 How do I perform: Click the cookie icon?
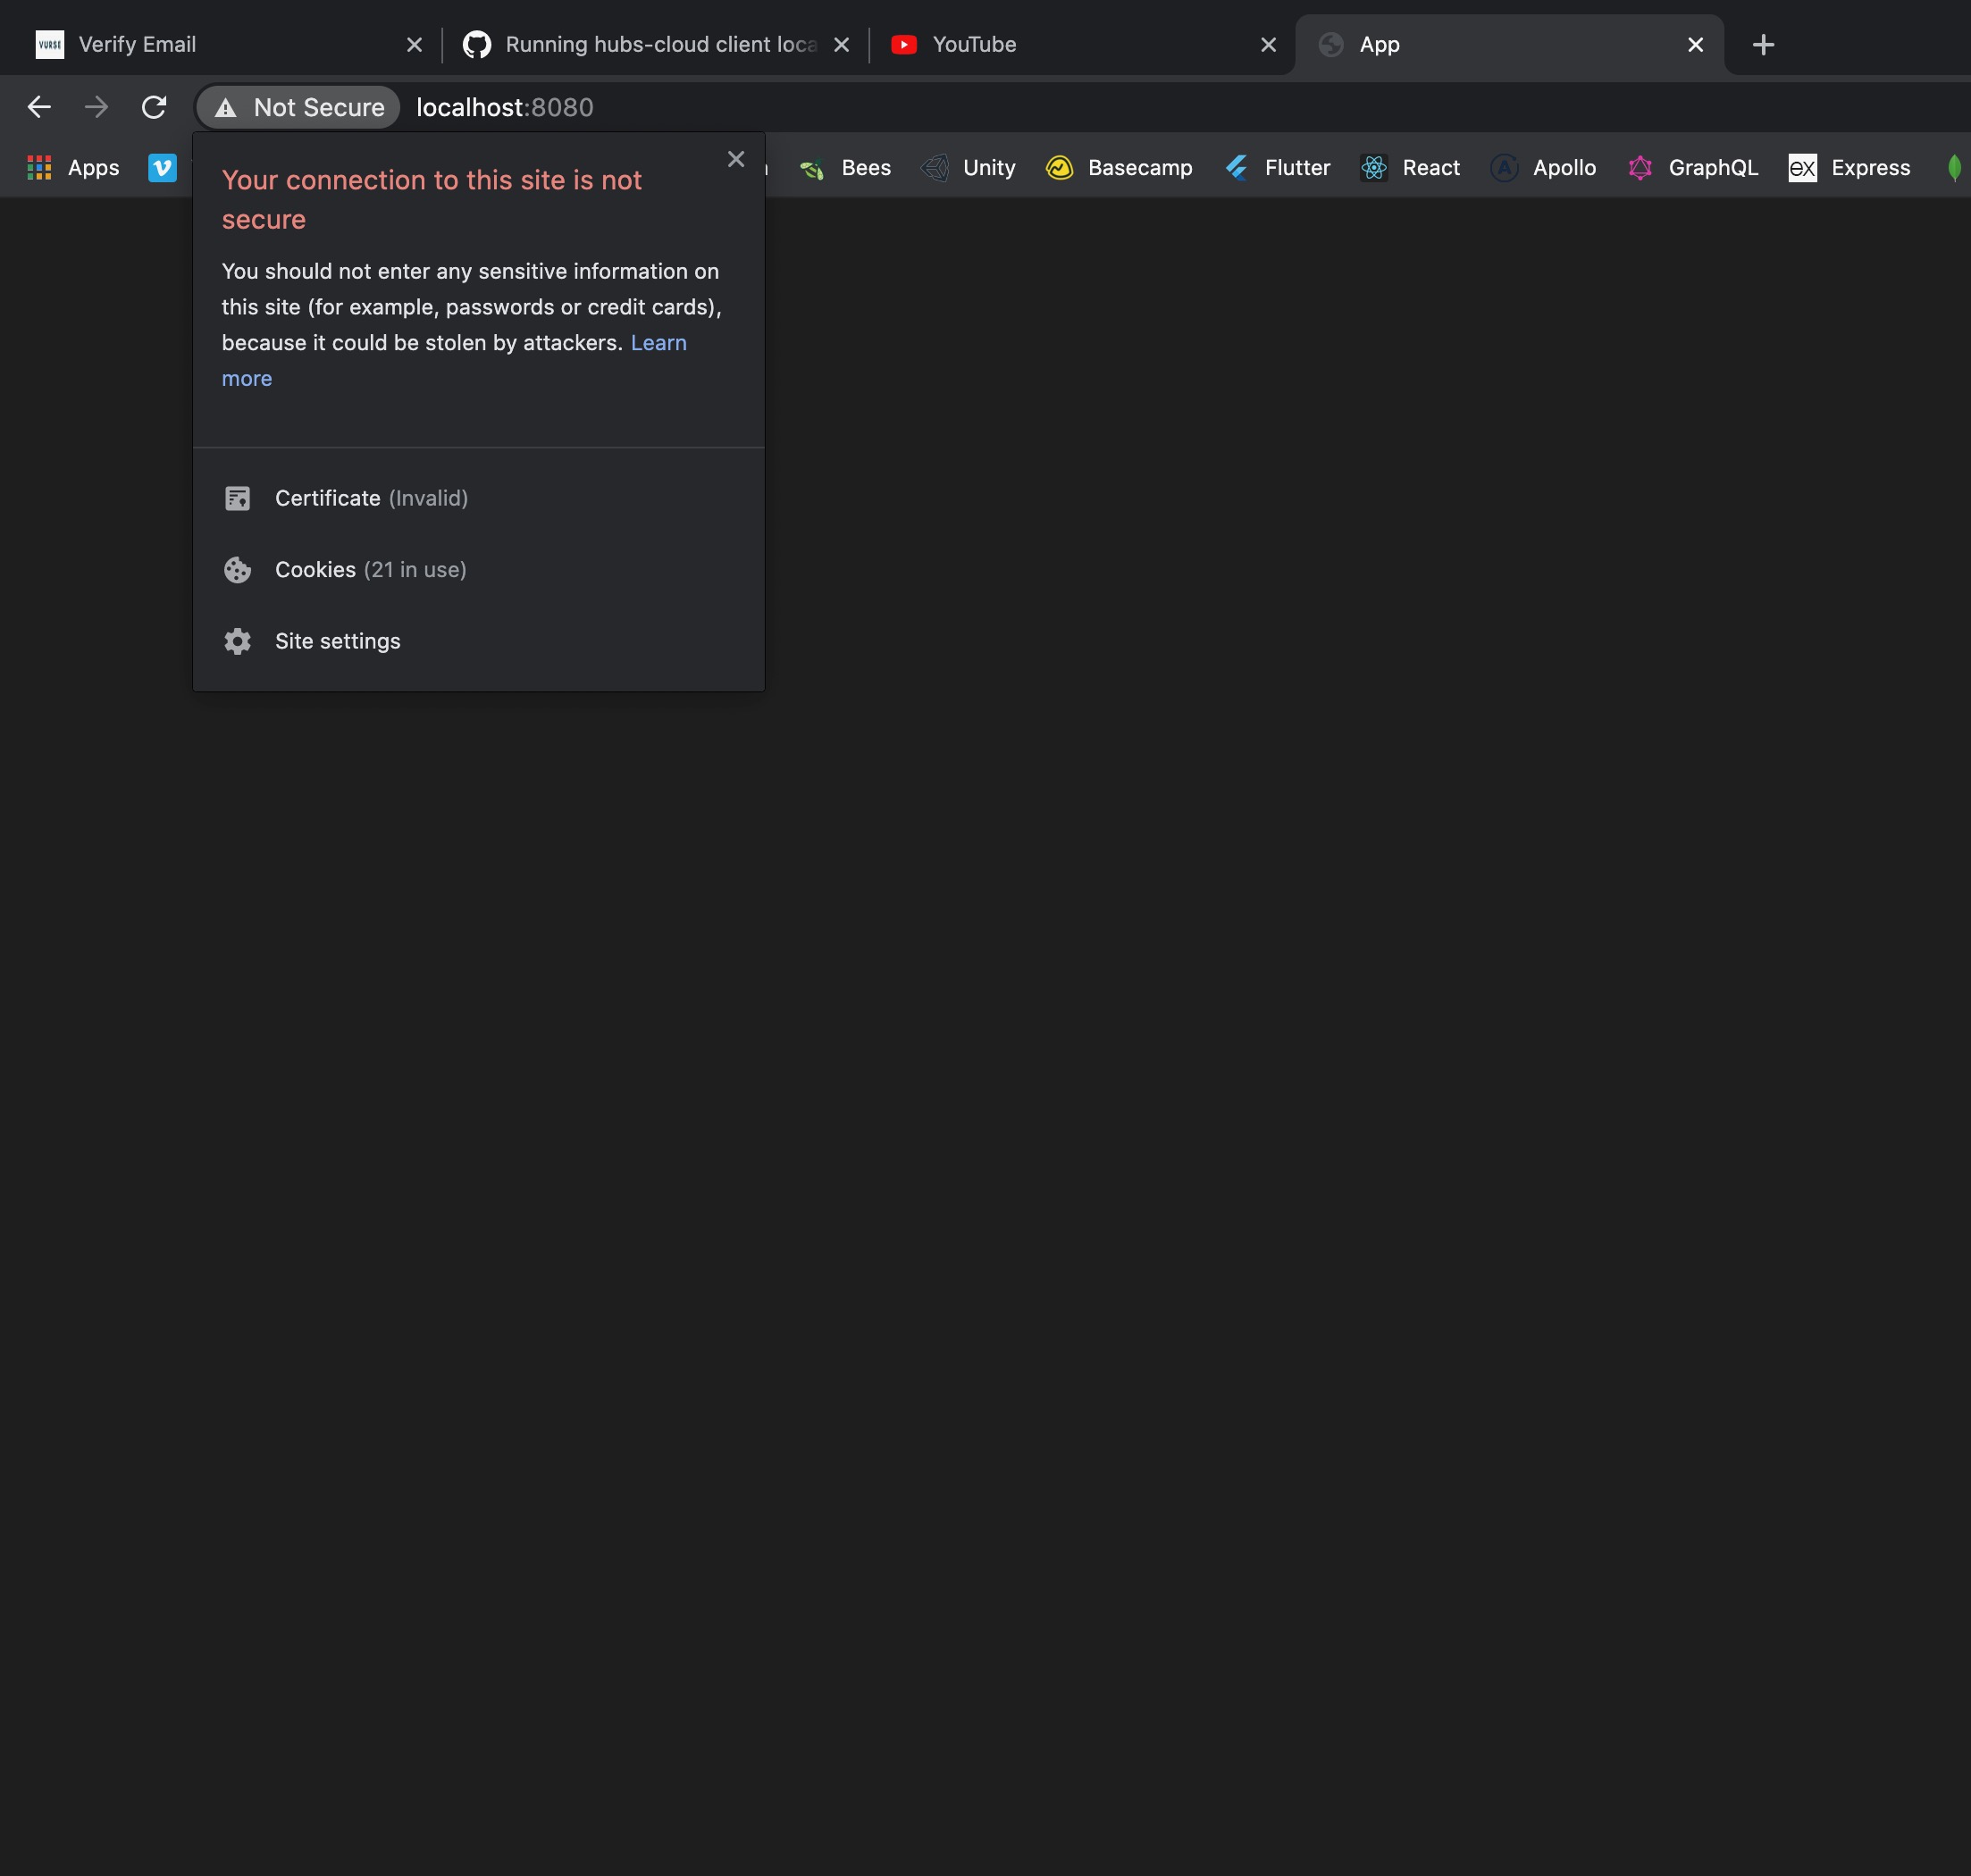[237, 570]
